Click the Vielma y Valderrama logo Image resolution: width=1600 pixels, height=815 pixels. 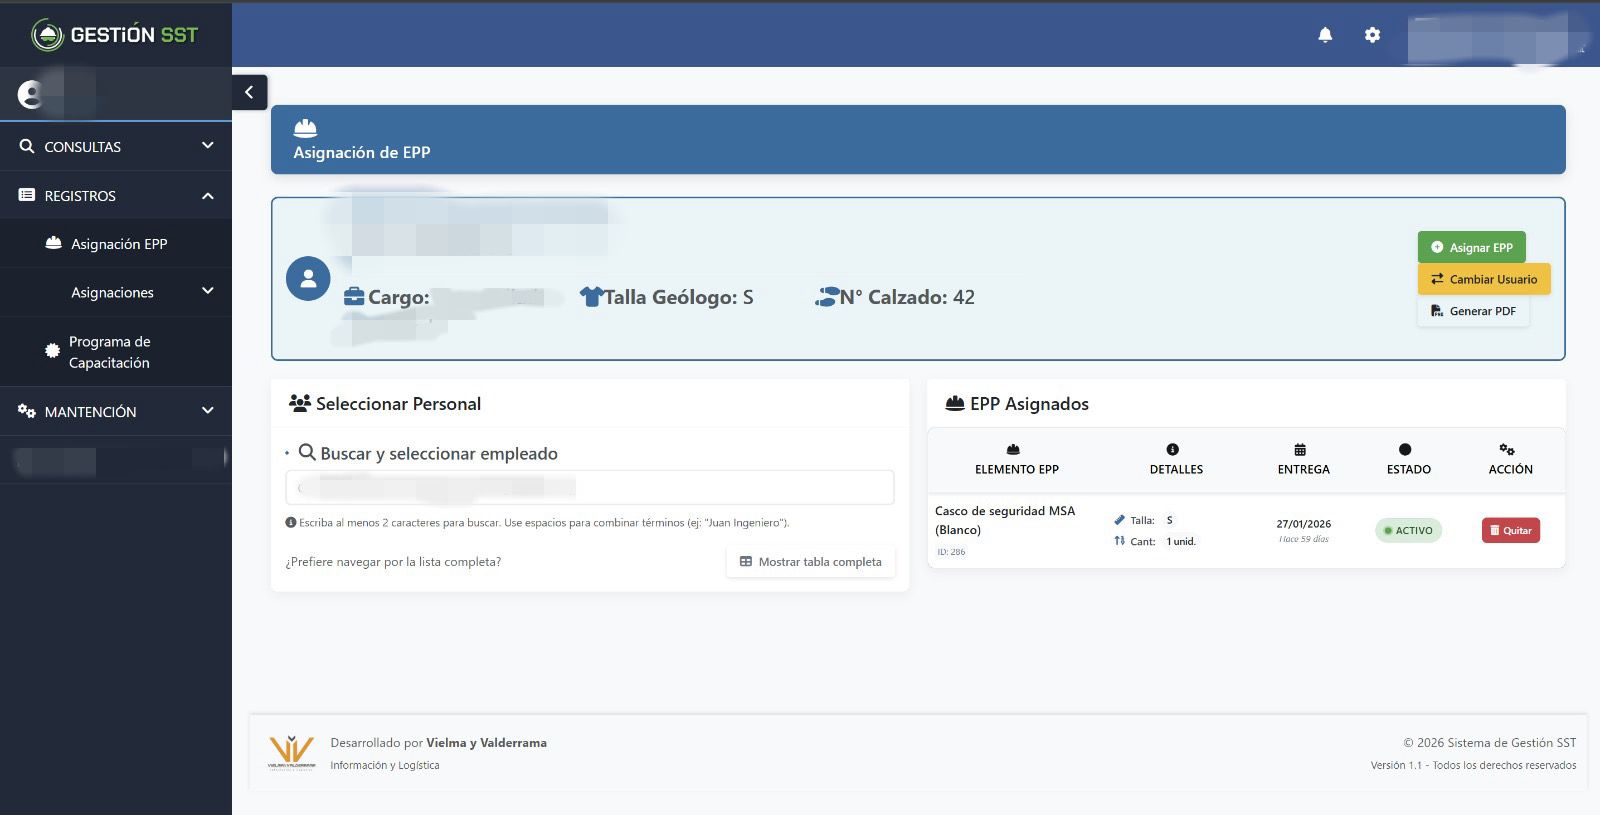click(x=292, y=753)
